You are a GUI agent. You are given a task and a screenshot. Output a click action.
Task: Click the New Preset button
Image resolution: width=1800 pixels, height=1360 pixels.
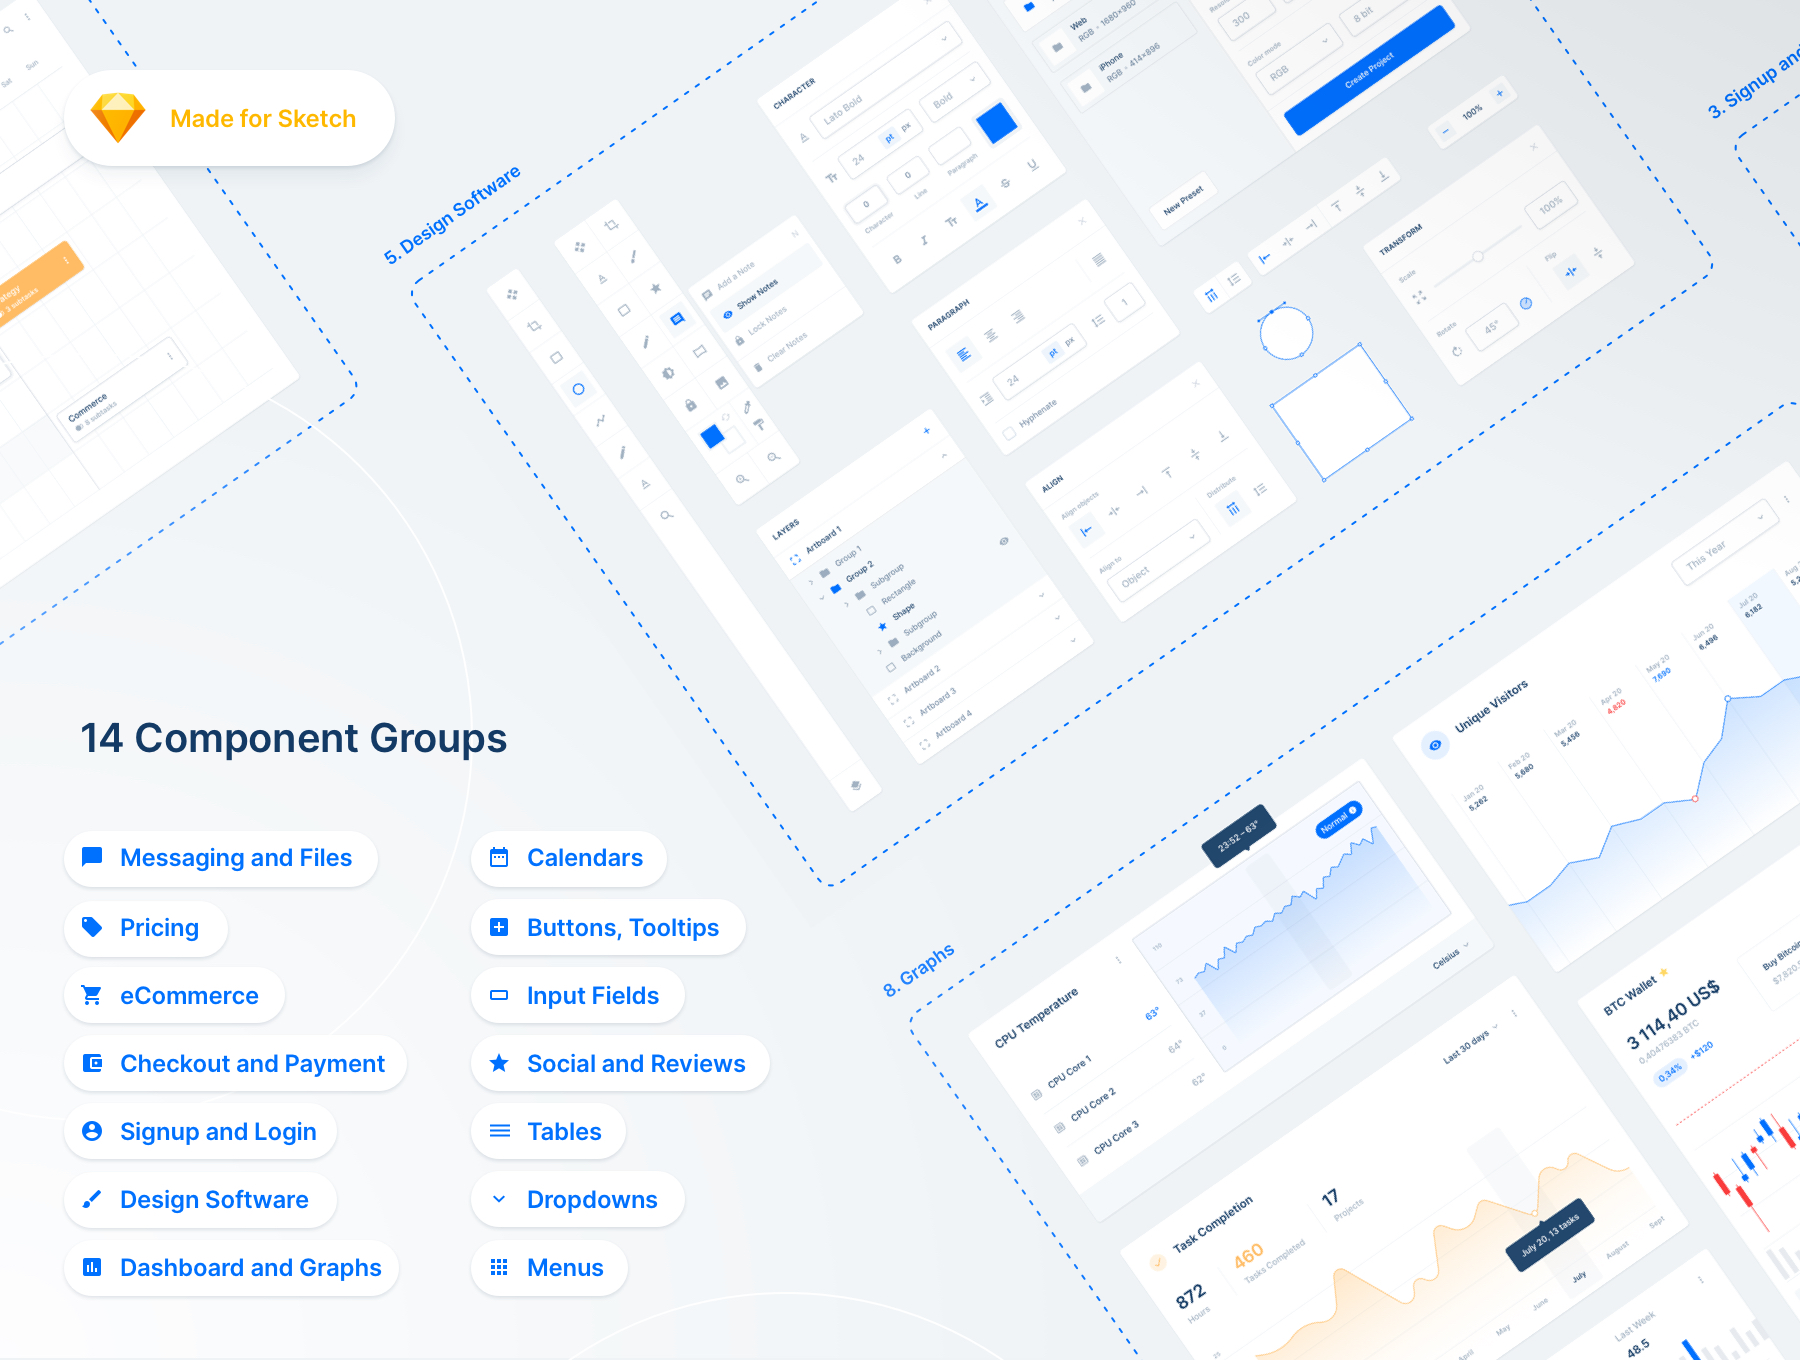(x=1183, y=200)
